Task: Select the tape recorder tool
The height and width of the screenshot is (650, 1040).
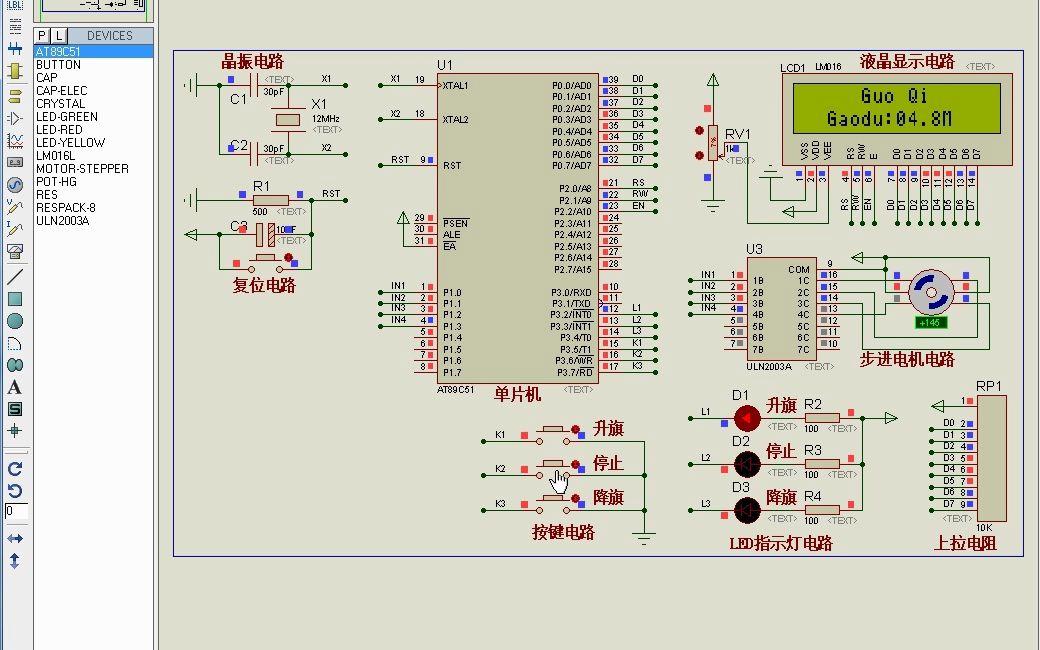Action: pos(15,162)
